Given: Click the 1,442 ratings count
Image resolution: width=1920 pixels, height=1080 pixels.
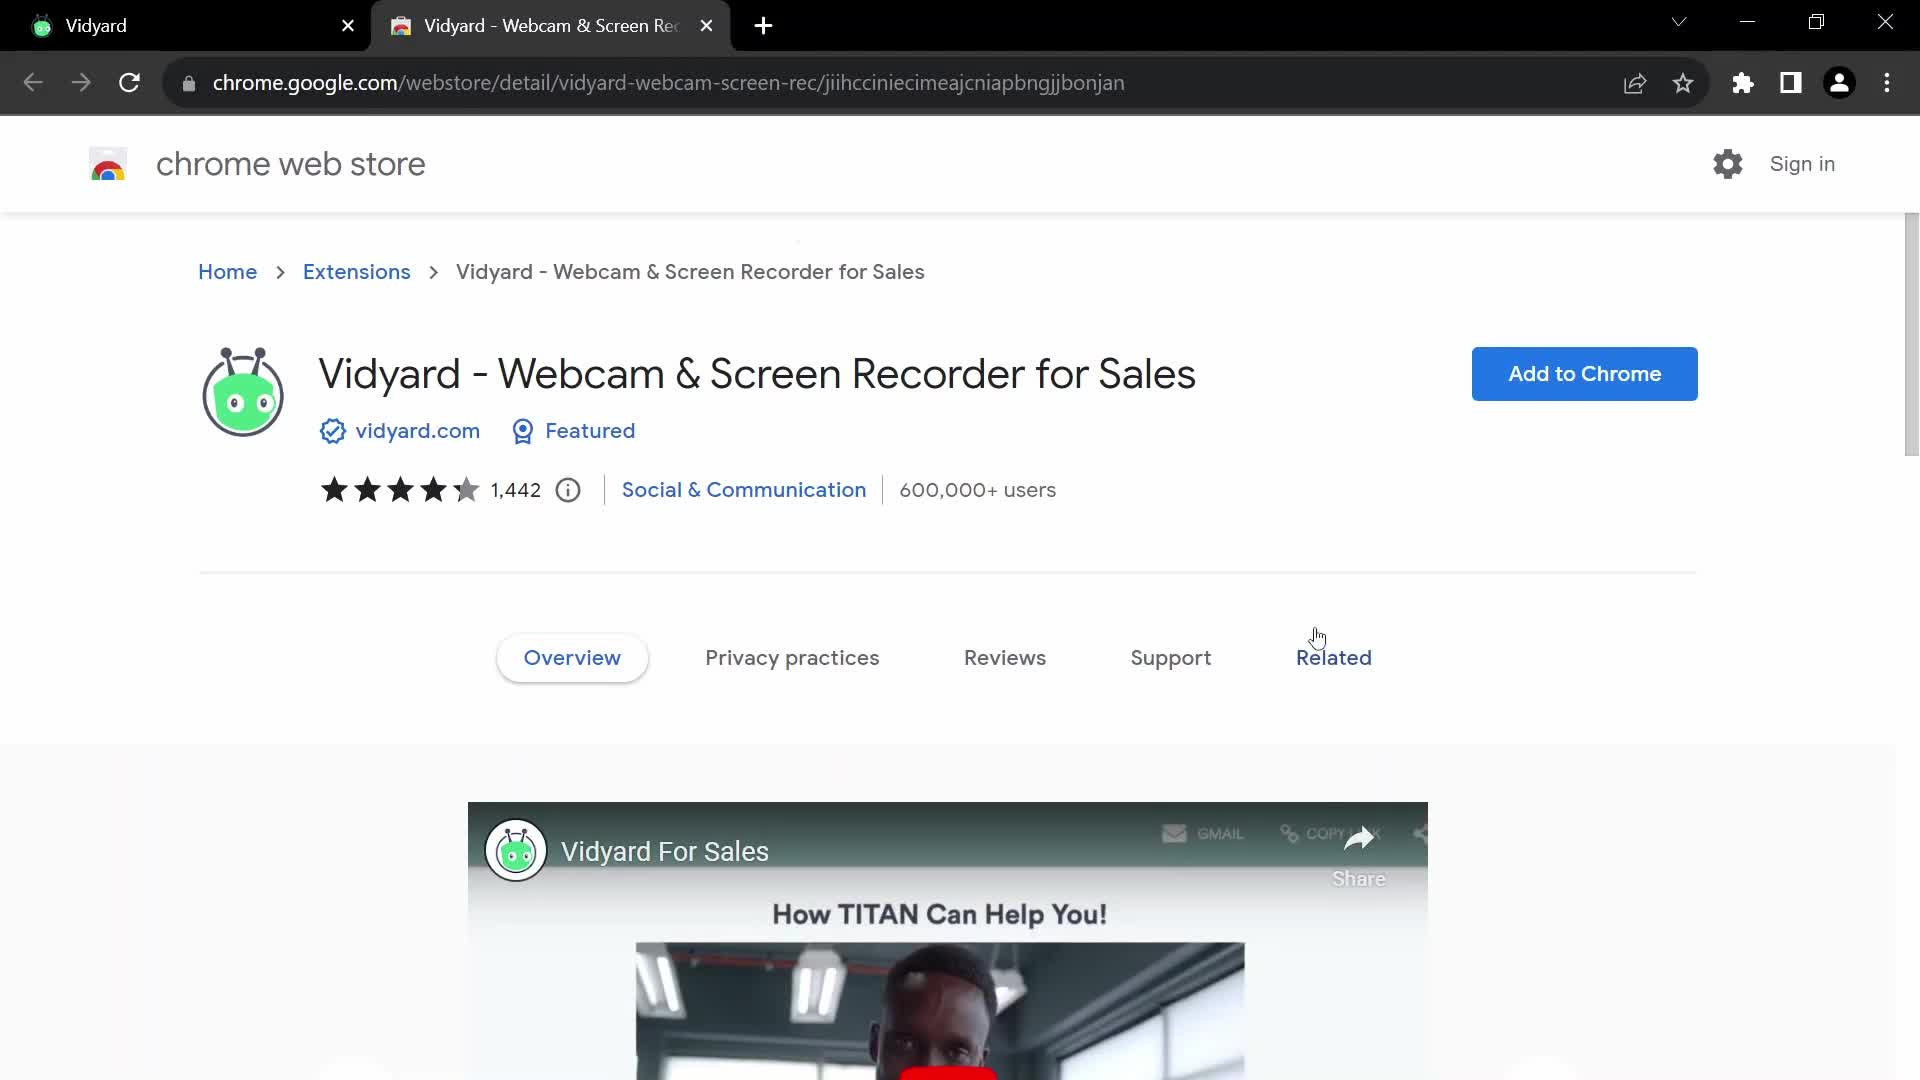Looking at the screenshot, I should coord(515,490).
